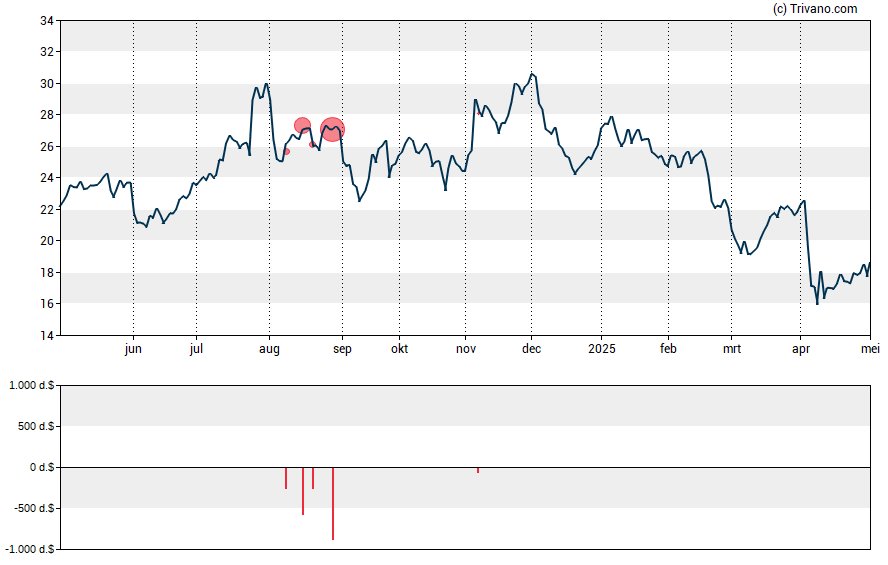Click the 'dec' axis label

click(531, 349)
